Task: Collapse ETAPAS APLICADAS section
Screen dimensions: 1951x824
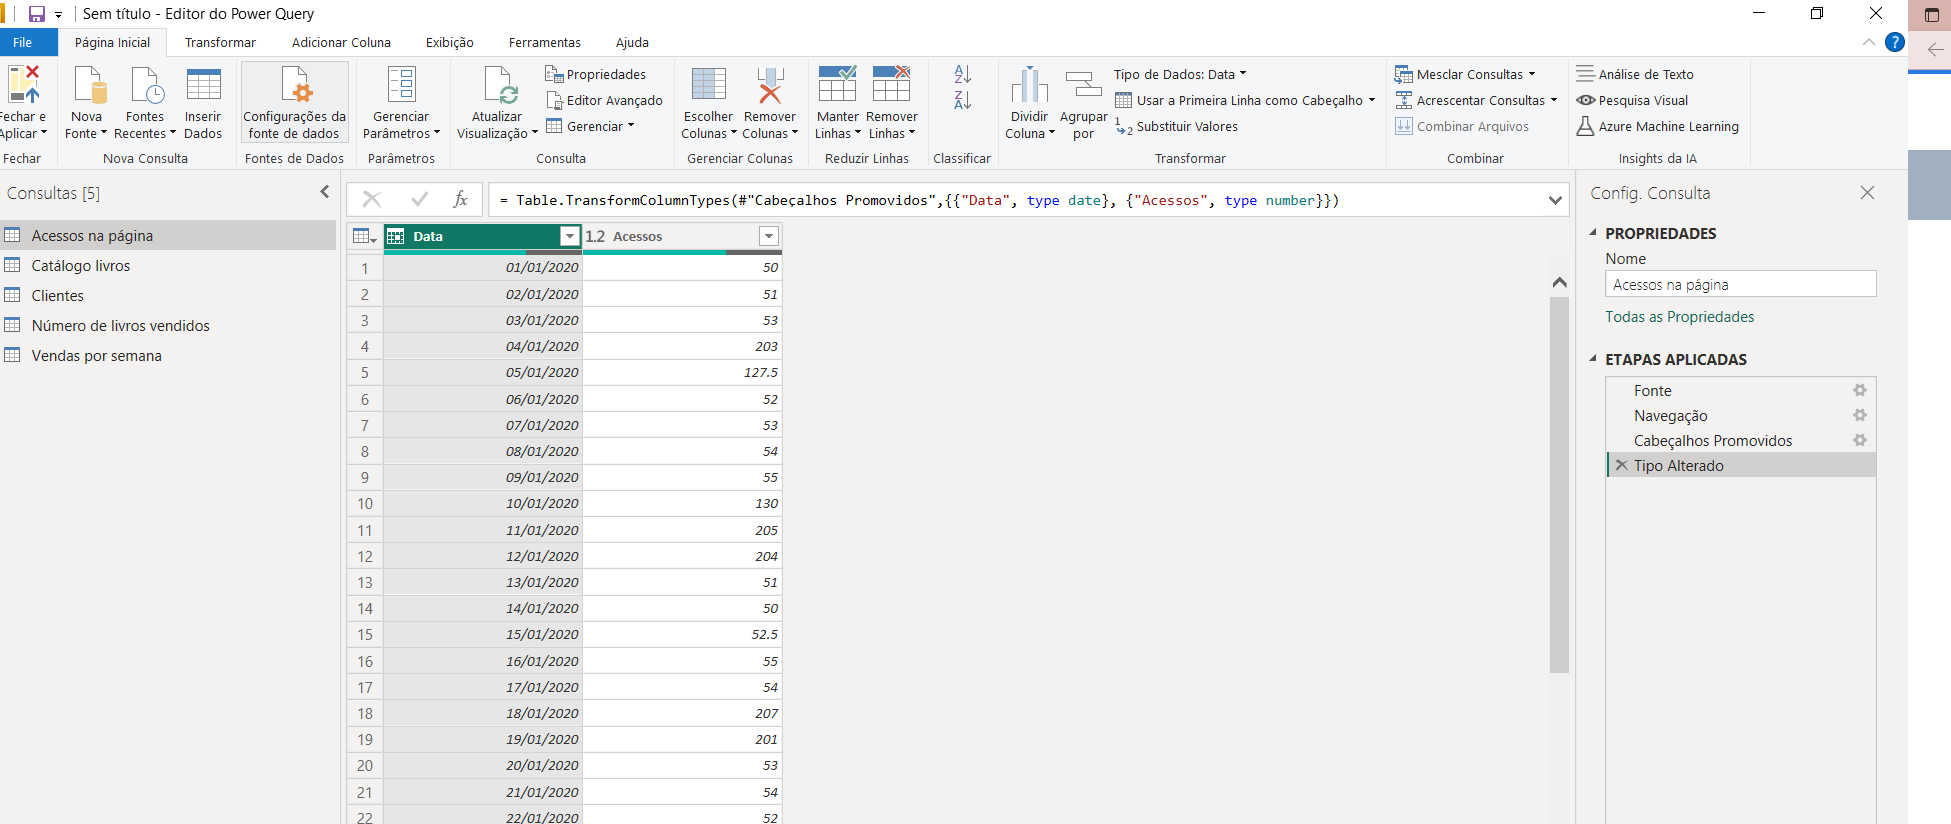Action: (1593, 358)
